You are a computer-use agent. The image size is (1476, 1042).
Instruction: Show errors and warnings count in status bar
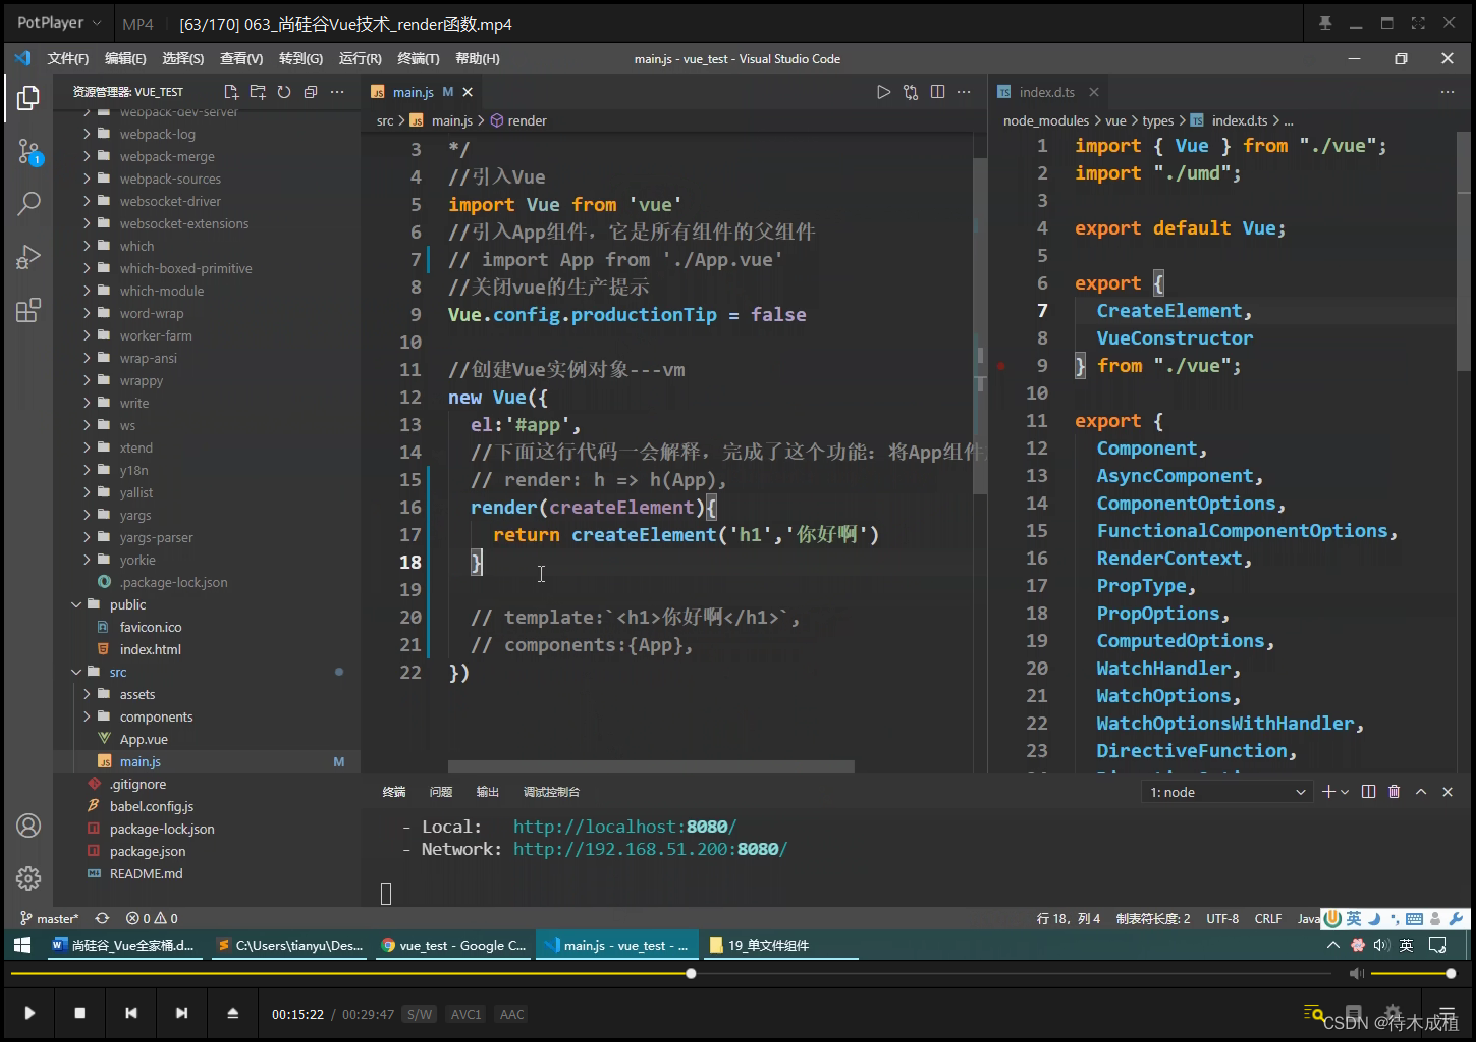point(152,918)
